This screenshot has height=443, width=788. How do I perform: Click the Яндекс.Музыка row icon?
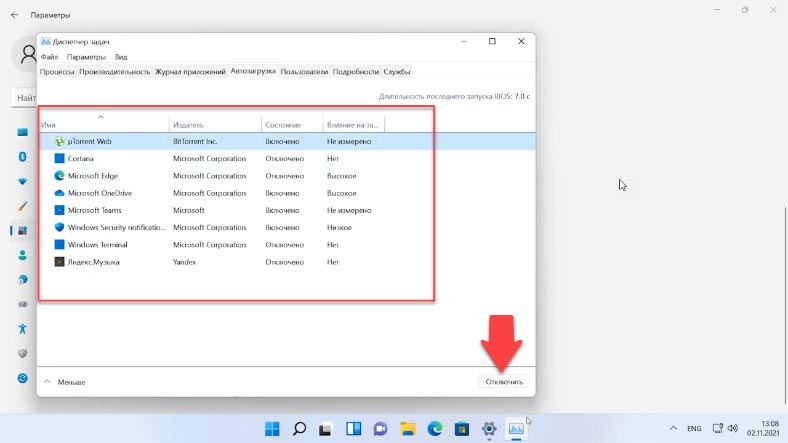pos(59,262)
